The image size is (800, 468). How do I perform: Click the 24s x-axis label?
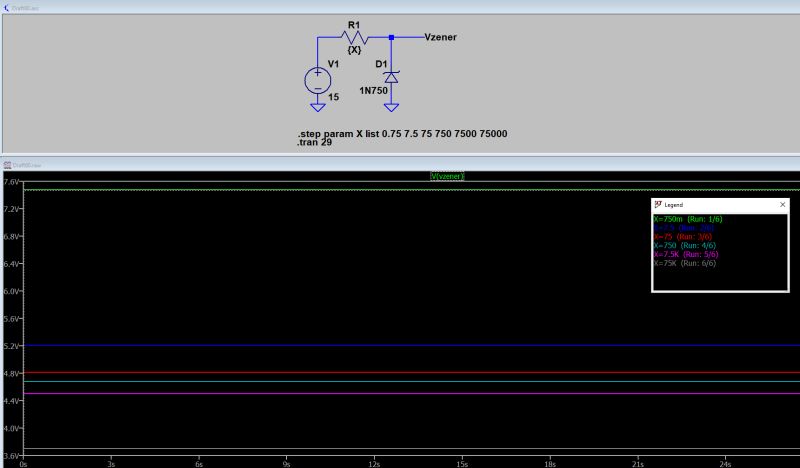726,464
